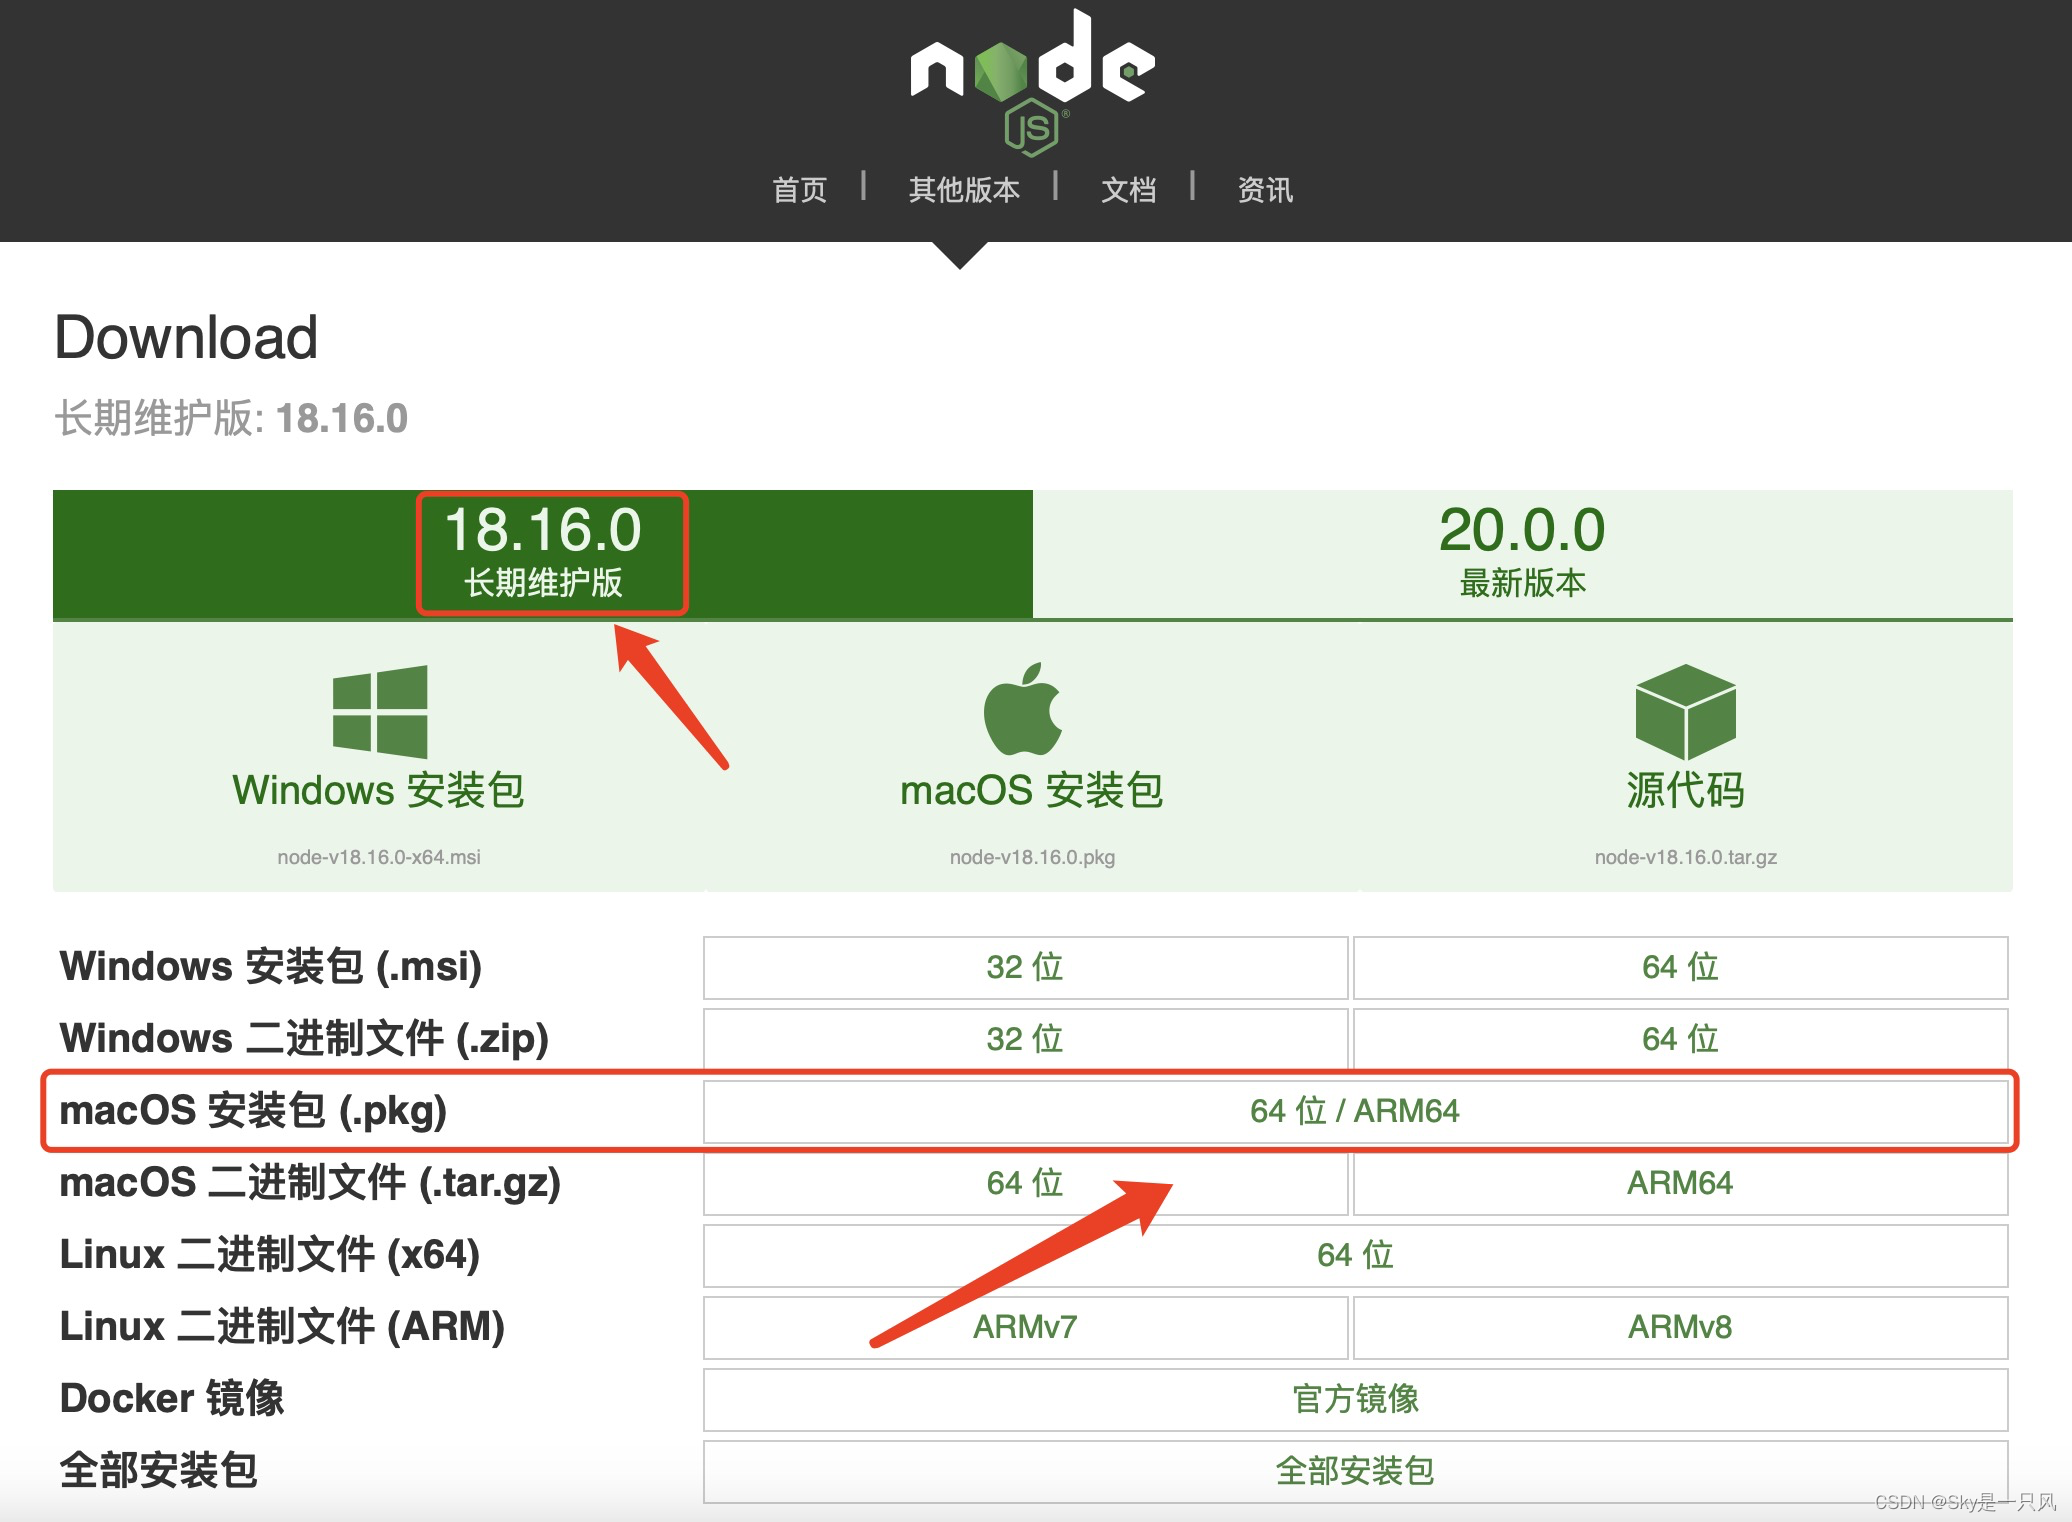Download 64 位 / ARM64 macOS .pkg

(x=1355, y=1111)
